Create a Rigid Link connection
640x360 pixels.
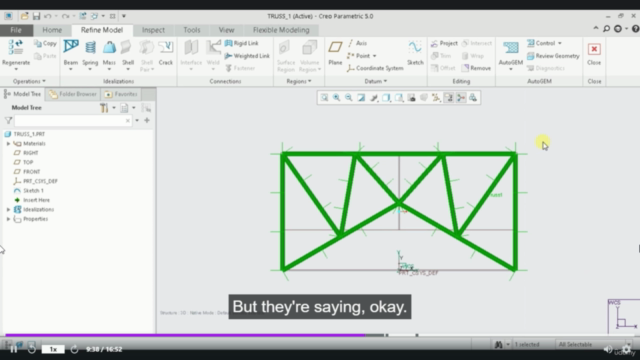[x=242, y=43]
